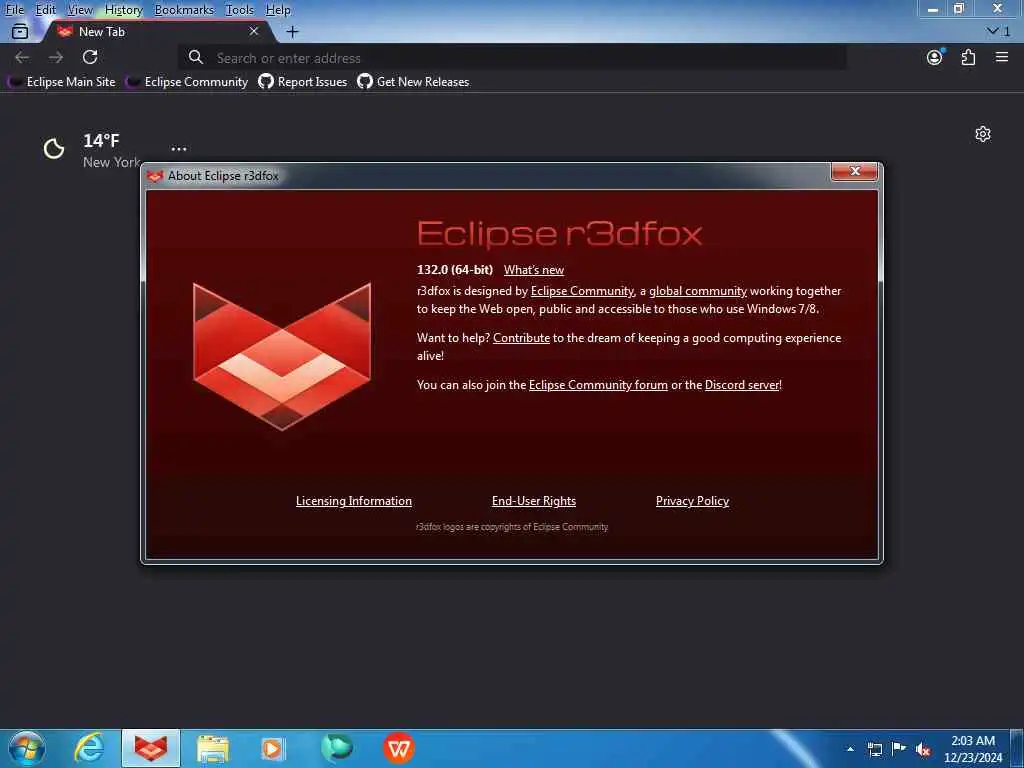This screenshot has height=768, width=1024.
Task: Click the address bar magnifier icon
Action: coord(196,57)
